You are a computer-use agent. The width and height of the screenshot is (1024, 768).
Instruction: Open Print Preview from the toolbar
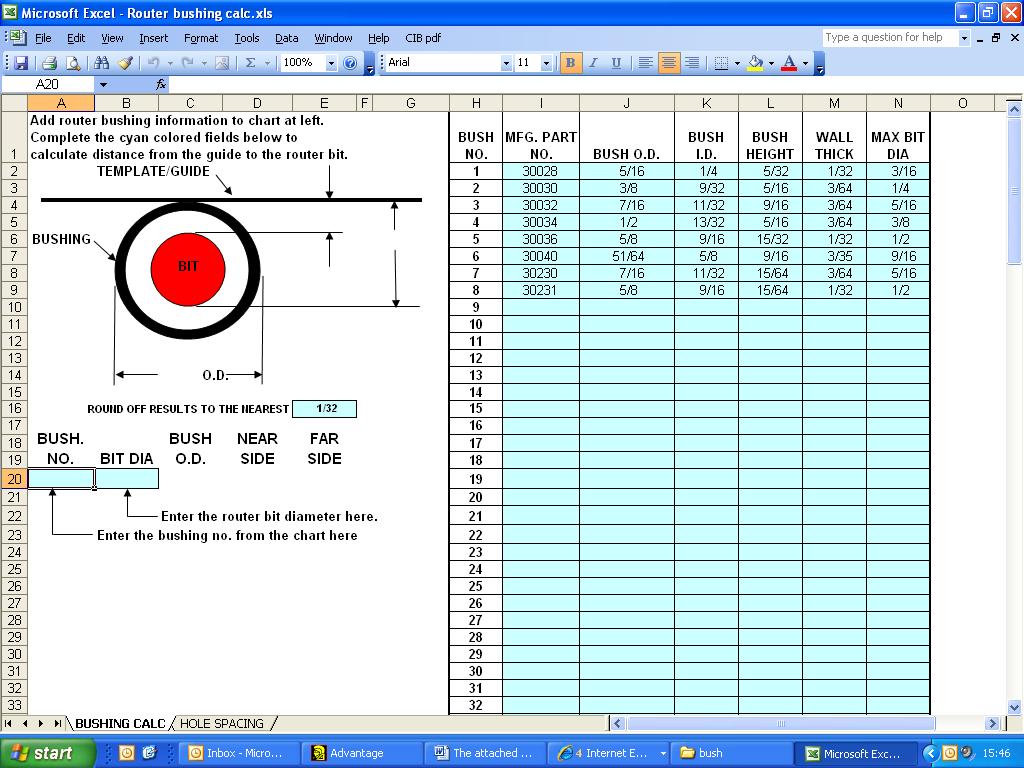pyautogui.click(x=72, y=63)
